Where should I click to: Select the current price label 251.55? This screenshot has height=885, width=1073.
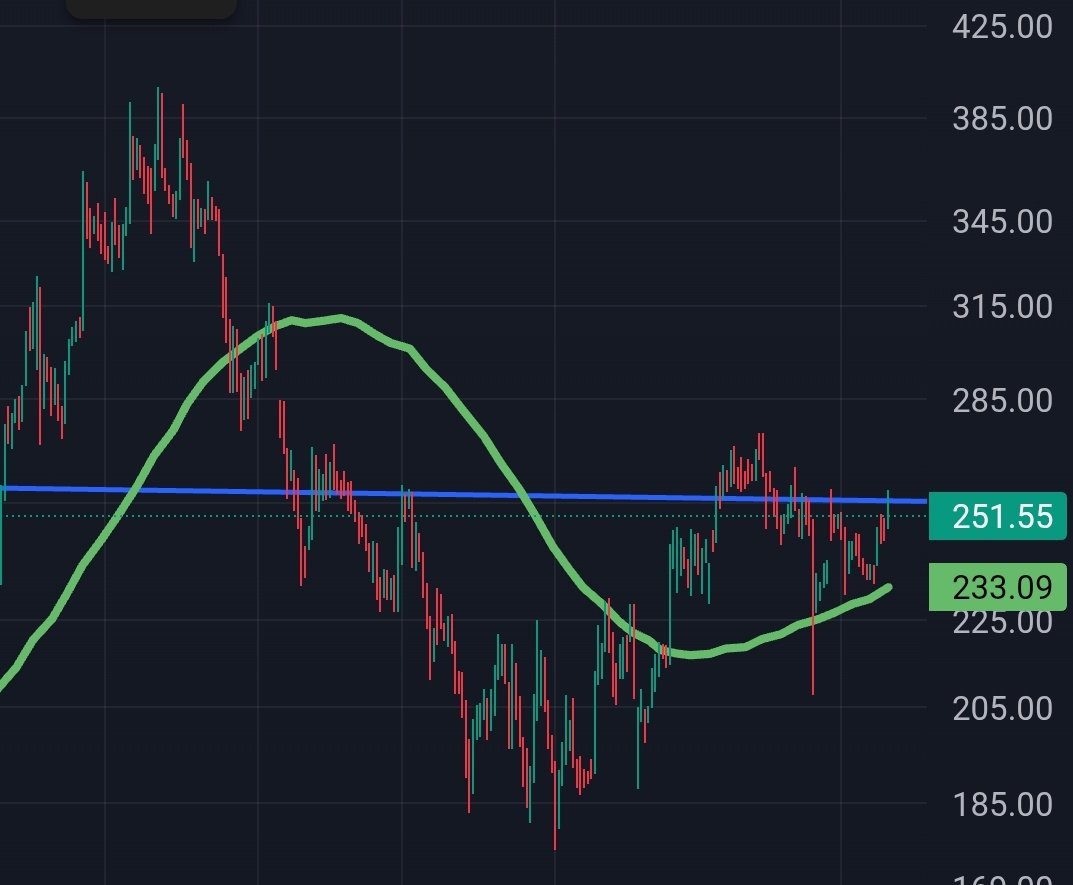(x=997, y=516)
